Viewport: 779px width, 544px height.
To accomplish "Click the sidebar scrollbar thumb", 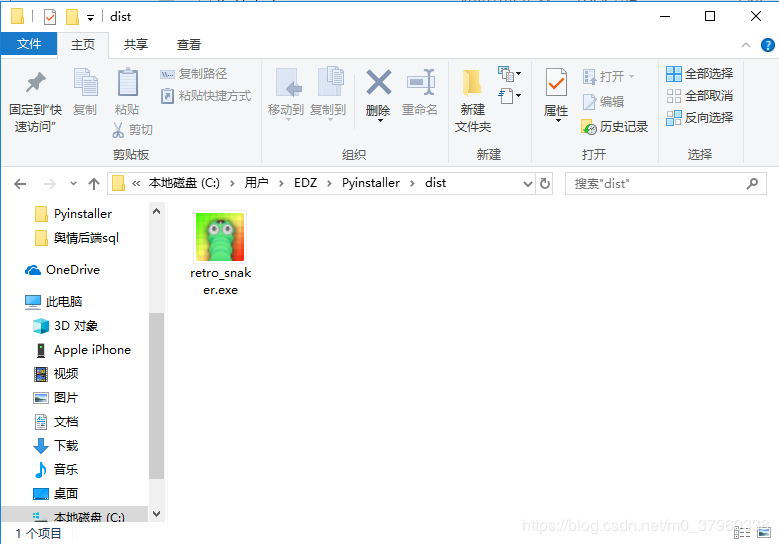I will coord(156,396).
